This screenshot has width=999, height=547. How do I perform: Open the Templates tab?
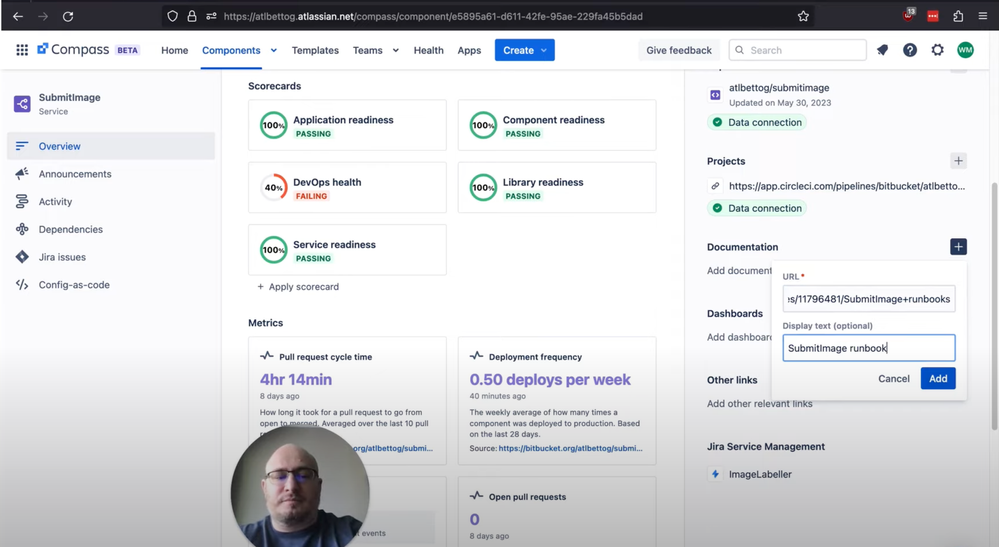[315, 50]
